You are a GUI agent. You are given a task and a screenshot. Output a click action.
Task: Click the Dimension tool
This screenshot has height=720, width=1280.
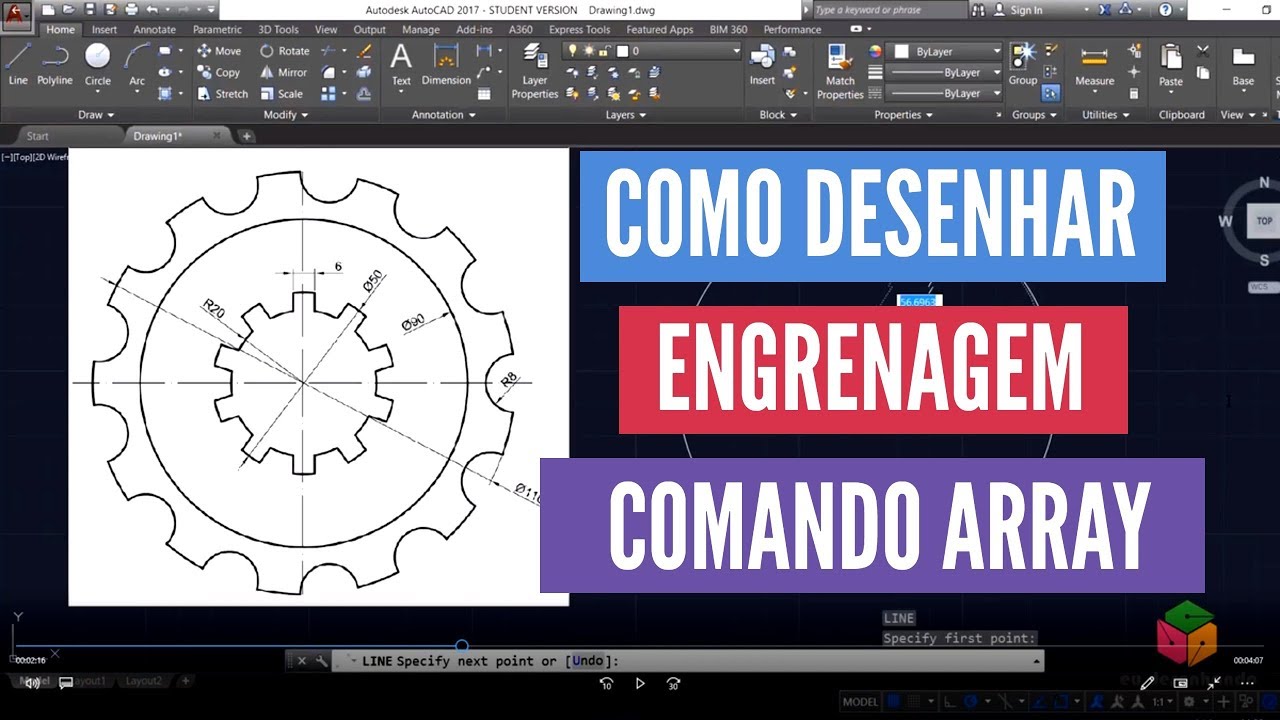click(x=446, y=64)
